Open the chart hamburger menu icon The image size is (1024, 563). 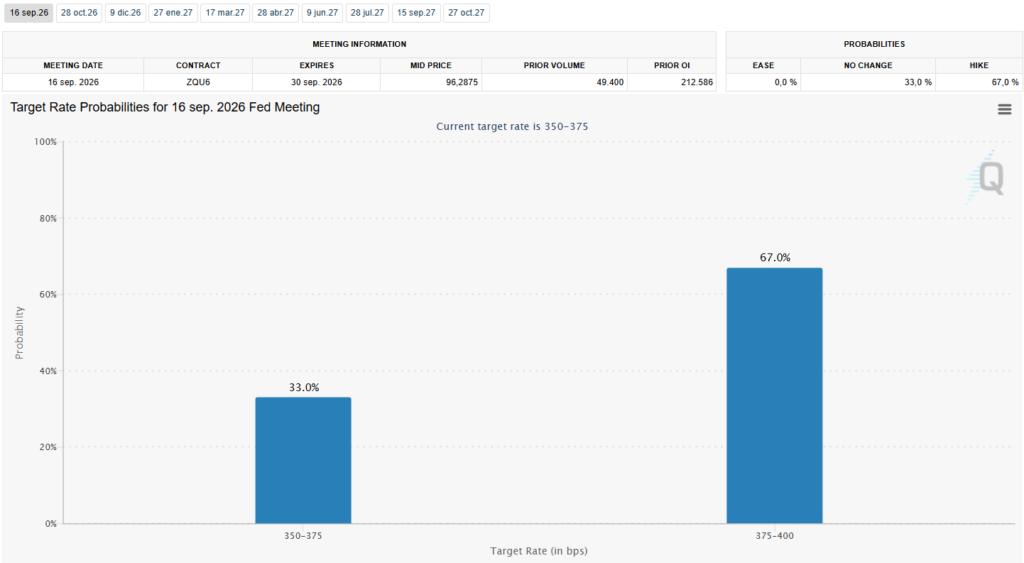(x=1004, y=110)
